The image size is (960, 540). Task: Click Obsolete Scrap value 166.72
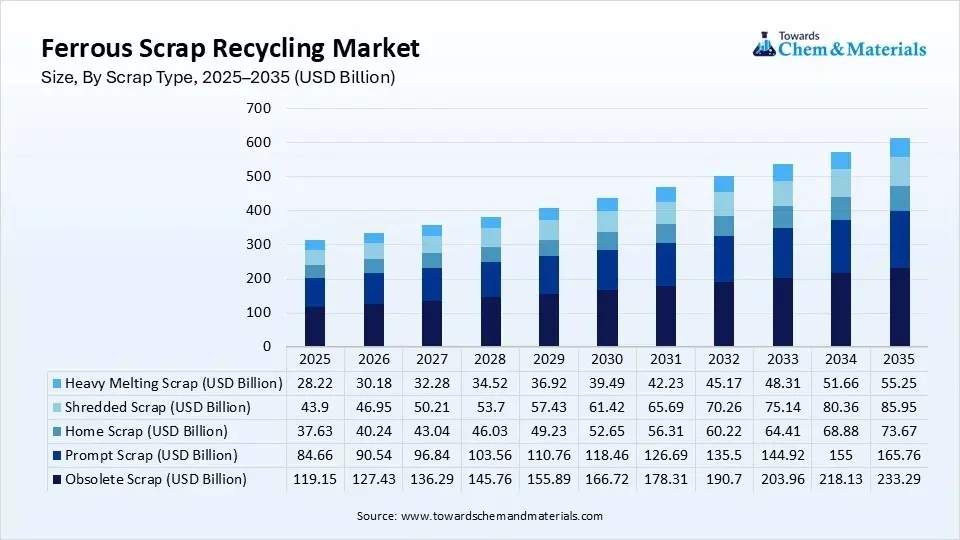(607, 479)
